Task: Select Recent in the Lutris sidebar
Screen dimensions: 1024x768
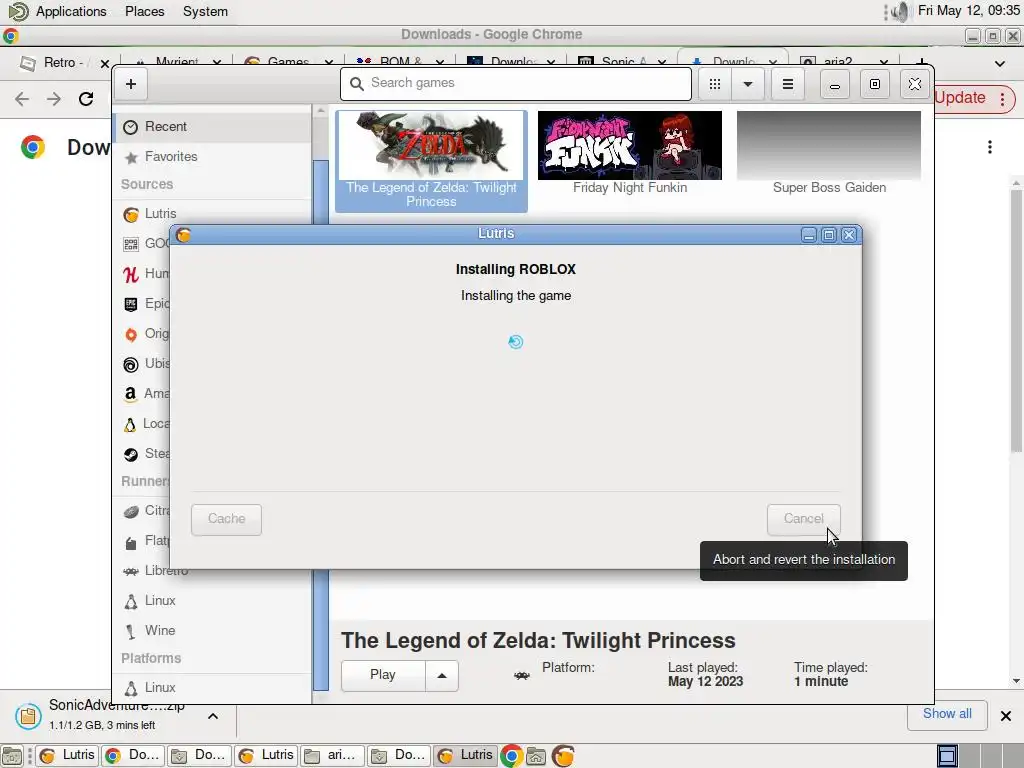Action: coord(212,127)
